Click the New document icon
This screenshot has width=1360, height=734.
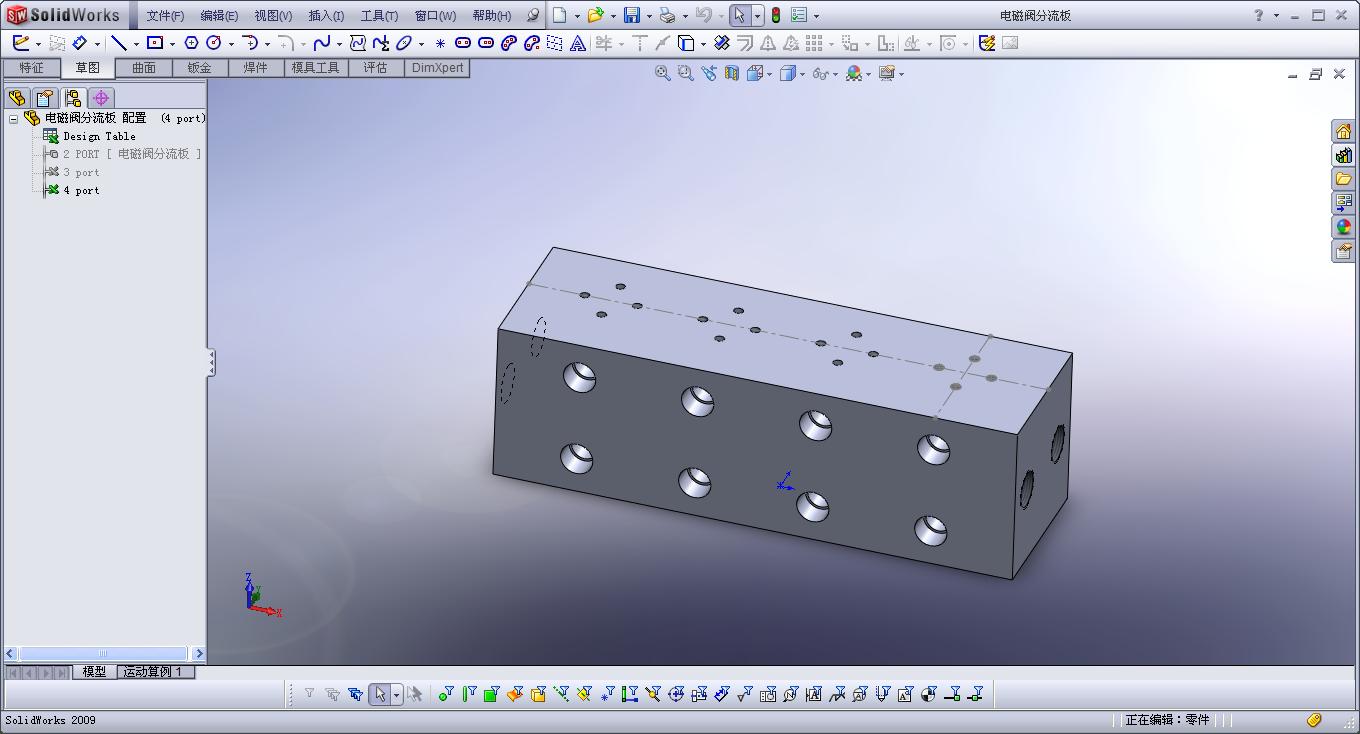click(x=560, y=15)
